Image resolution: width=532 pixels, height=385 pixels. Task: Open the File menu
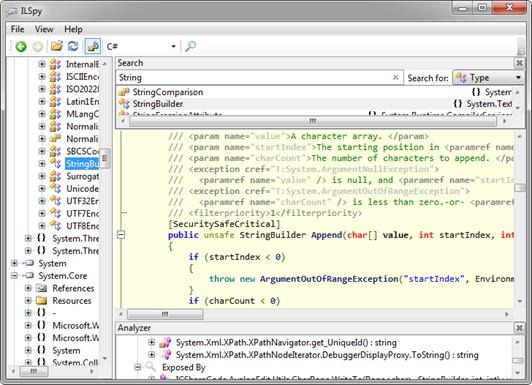click(17, 29)
